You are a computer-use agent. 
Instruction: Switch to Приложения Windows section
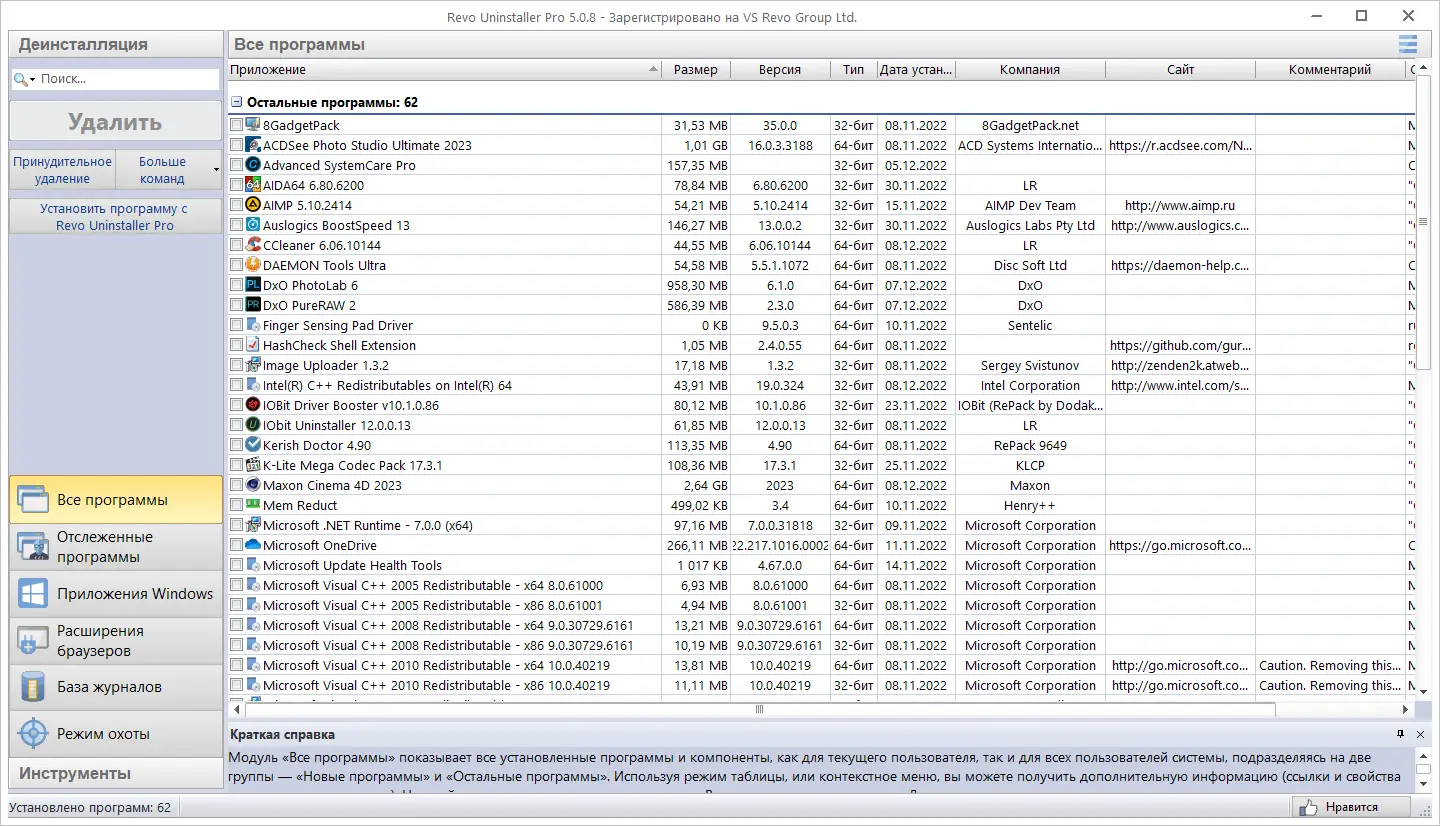pos(116,594)
